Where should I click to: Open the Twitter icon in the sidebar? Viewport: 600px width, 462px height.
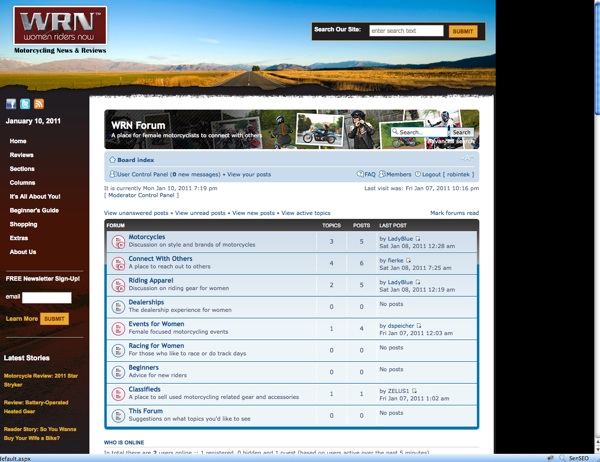25,104
